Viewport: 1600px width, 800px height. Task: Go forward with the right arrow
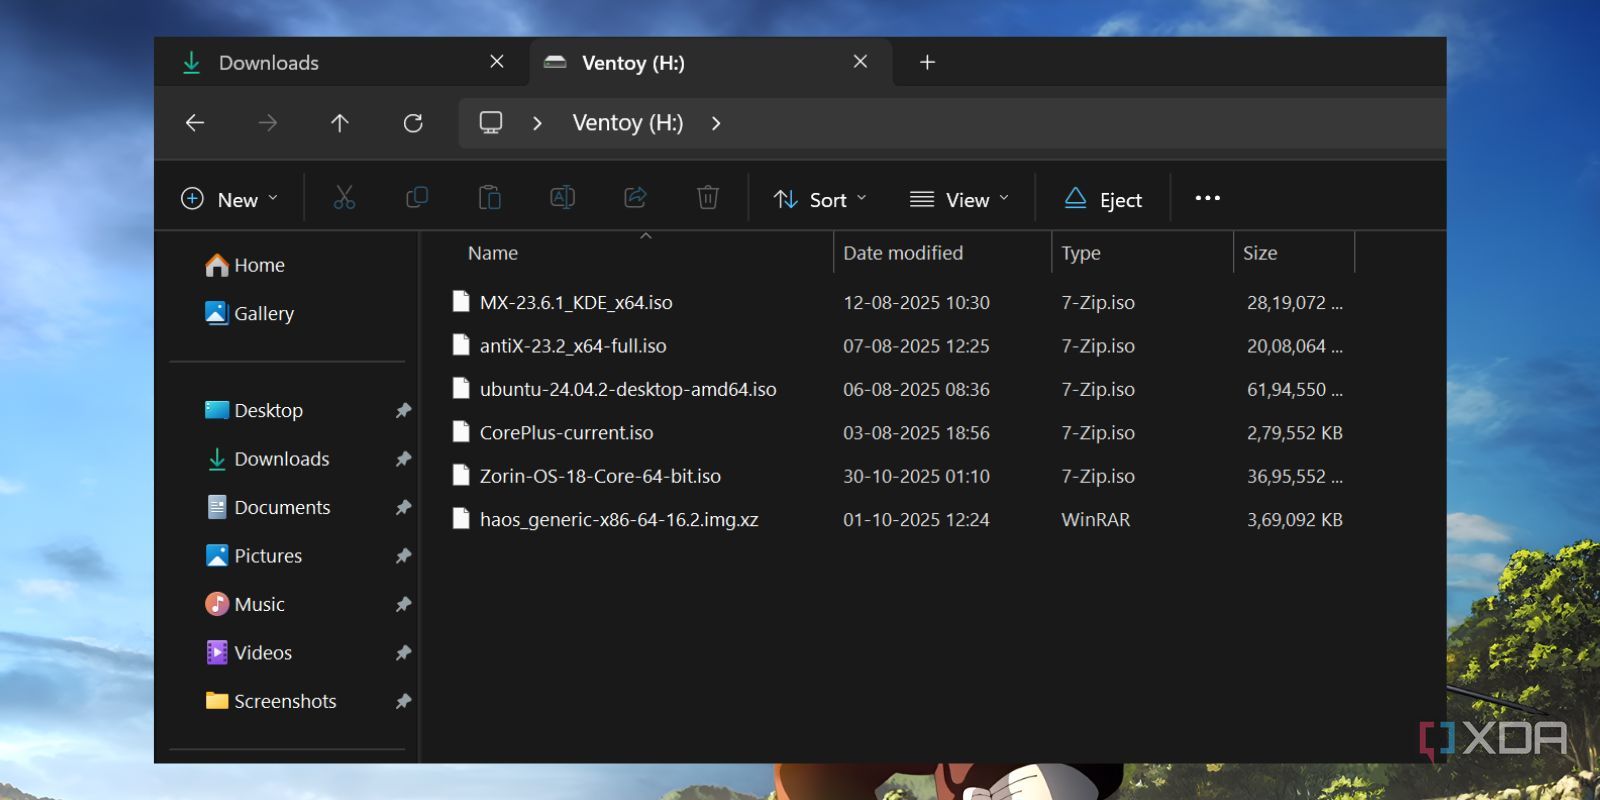tap(267, 122)
